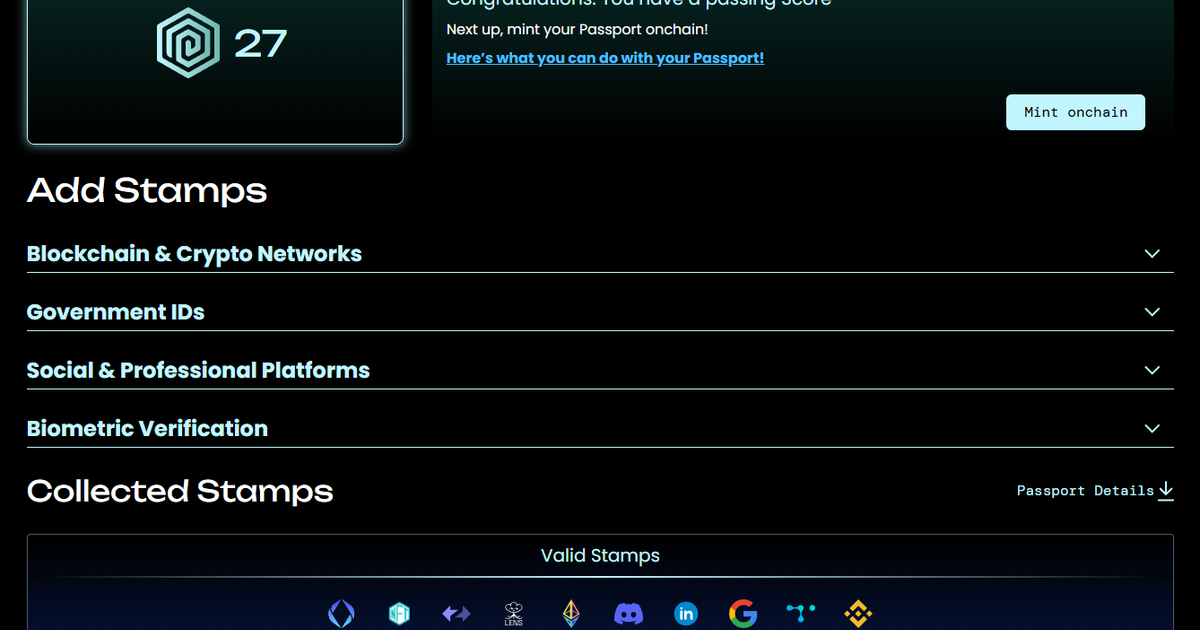
Task: Click the Ethereum stamp icon
Action: coord(571,614)
